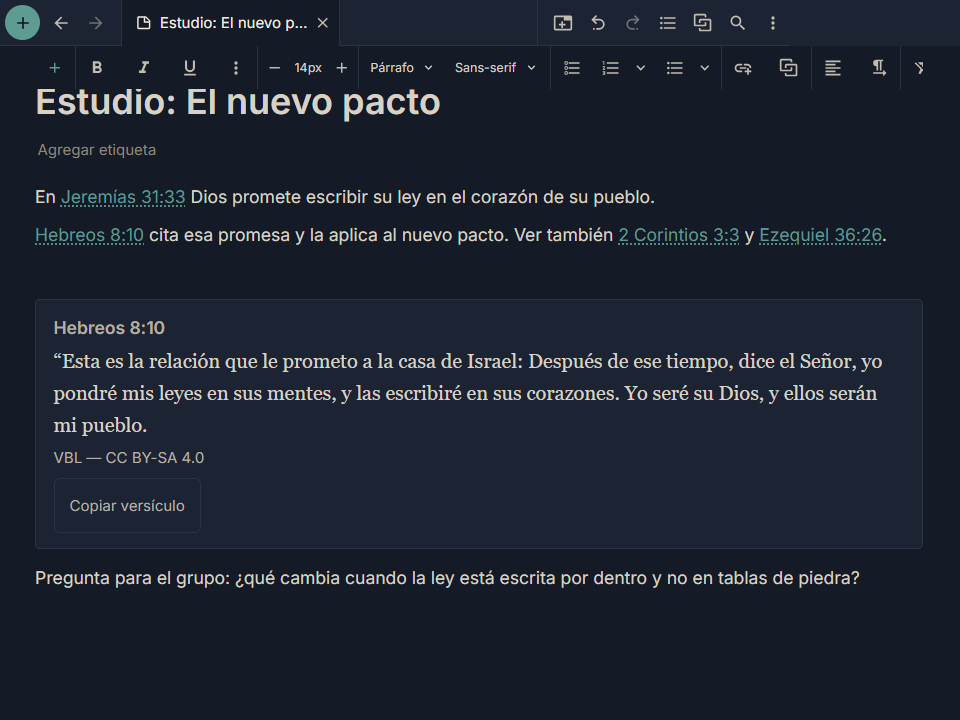Click the 'Agregar etiqueta' tag field

(x=97, y=150)
